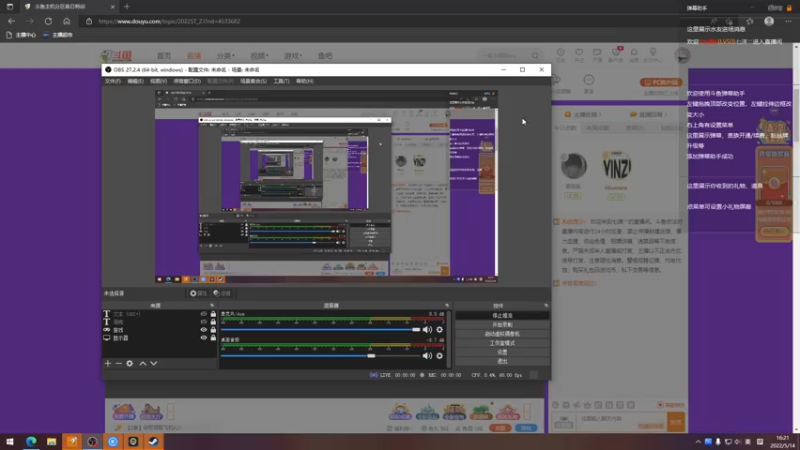This screenshot has width=800, height=450.
Task: Click the browser refresh icon
Action: pos(48,21)
